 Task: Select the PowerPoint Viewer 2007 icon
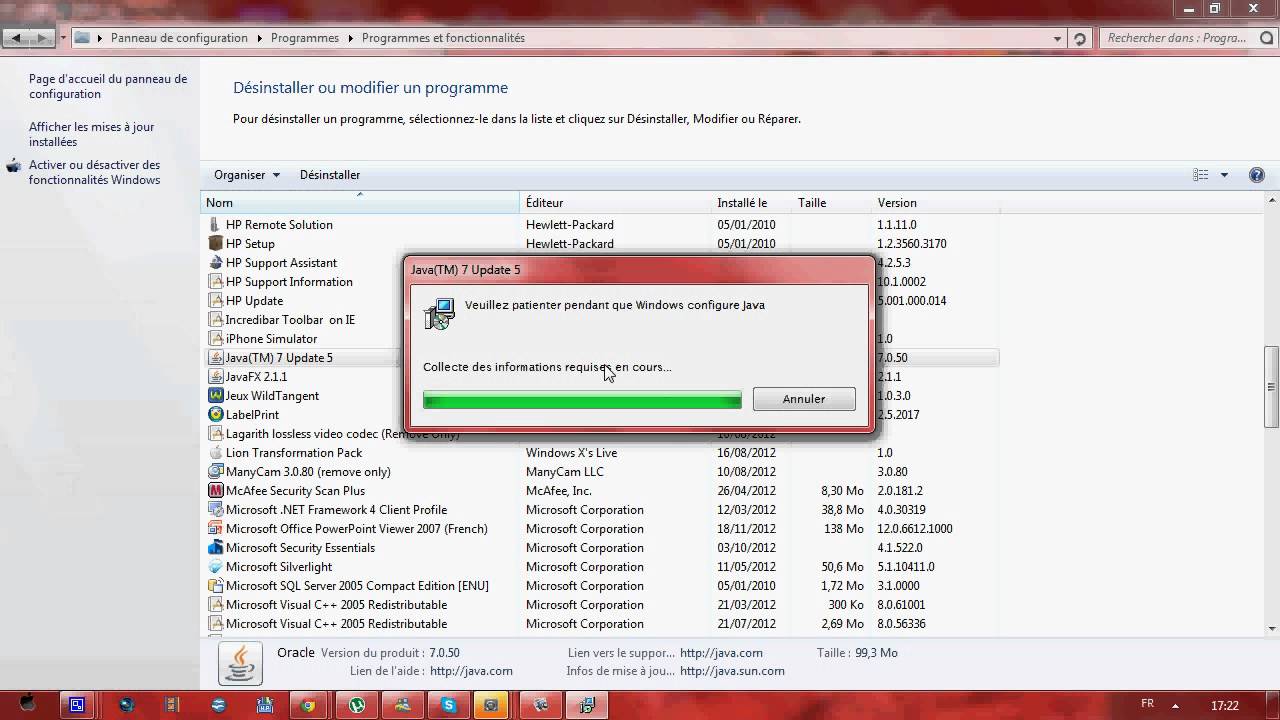click(215, 529)
